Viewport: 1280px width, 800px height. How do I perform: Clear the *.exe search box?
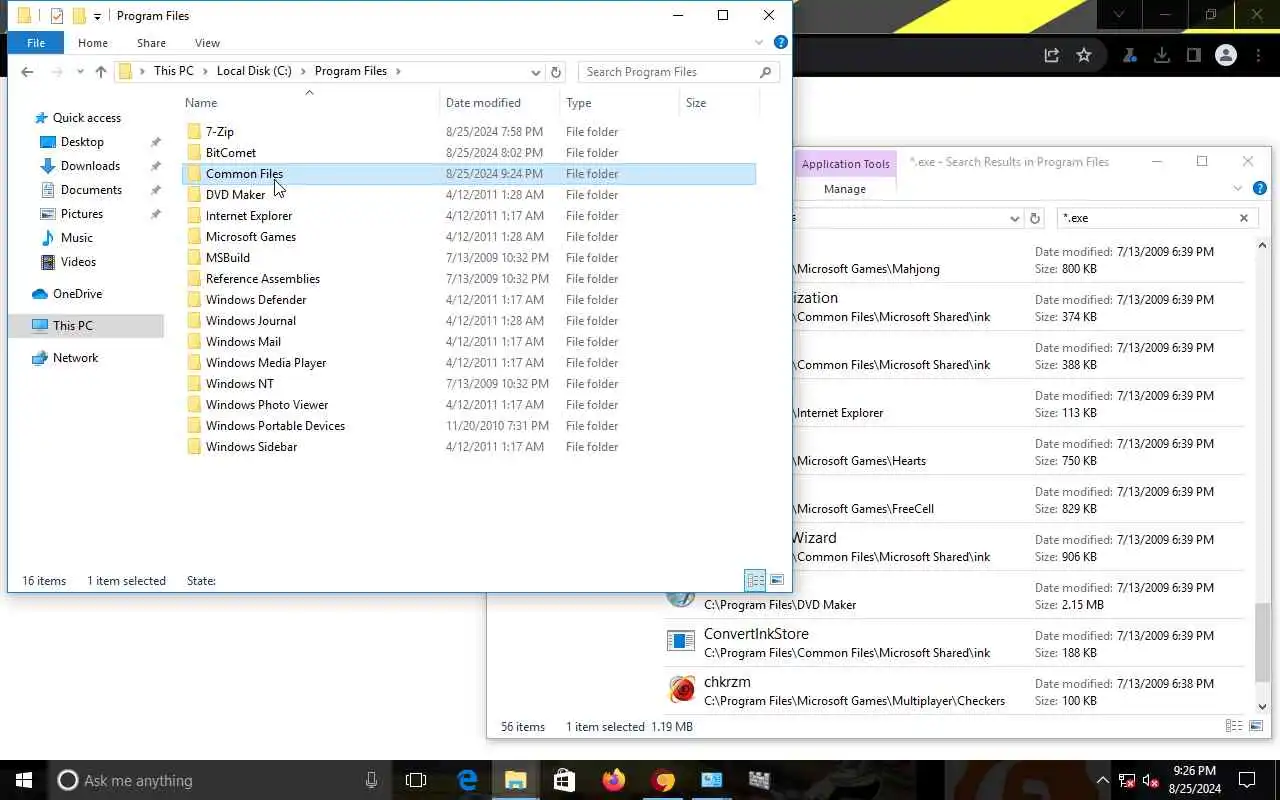point(1244,218)
